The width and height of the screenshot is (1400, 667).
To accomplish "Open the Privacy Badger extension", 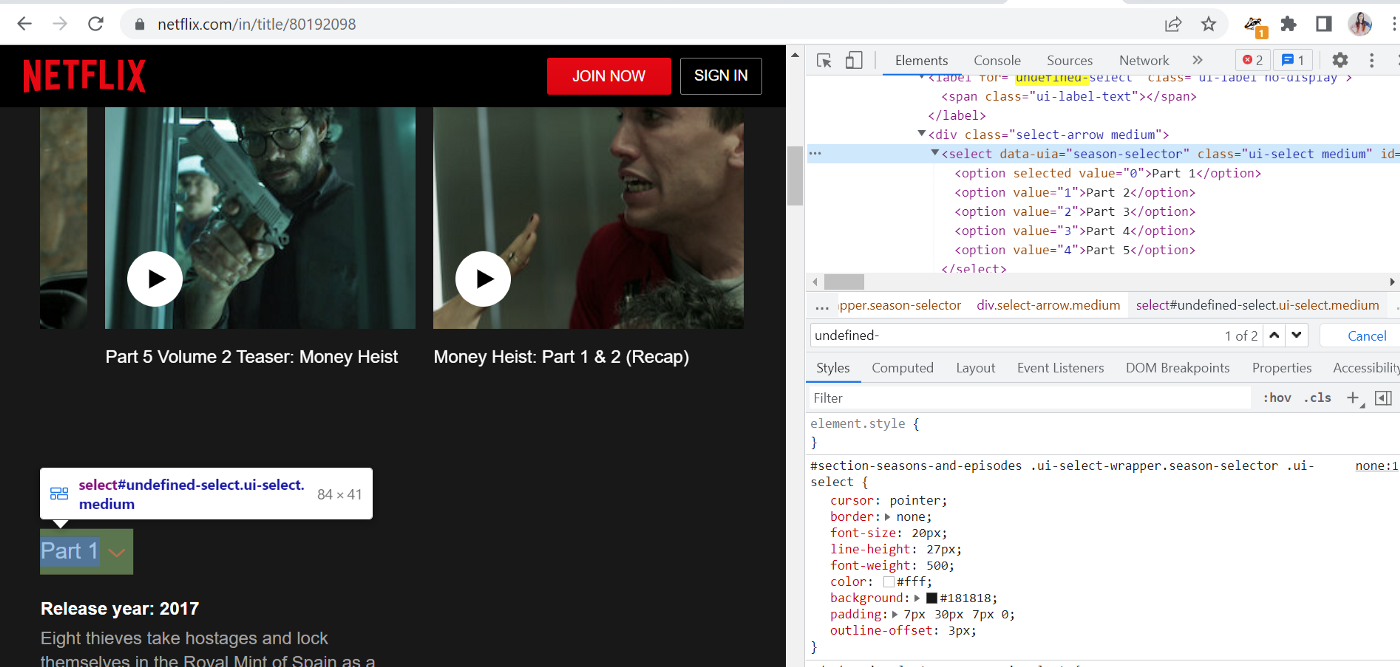I will [1255, 25].
